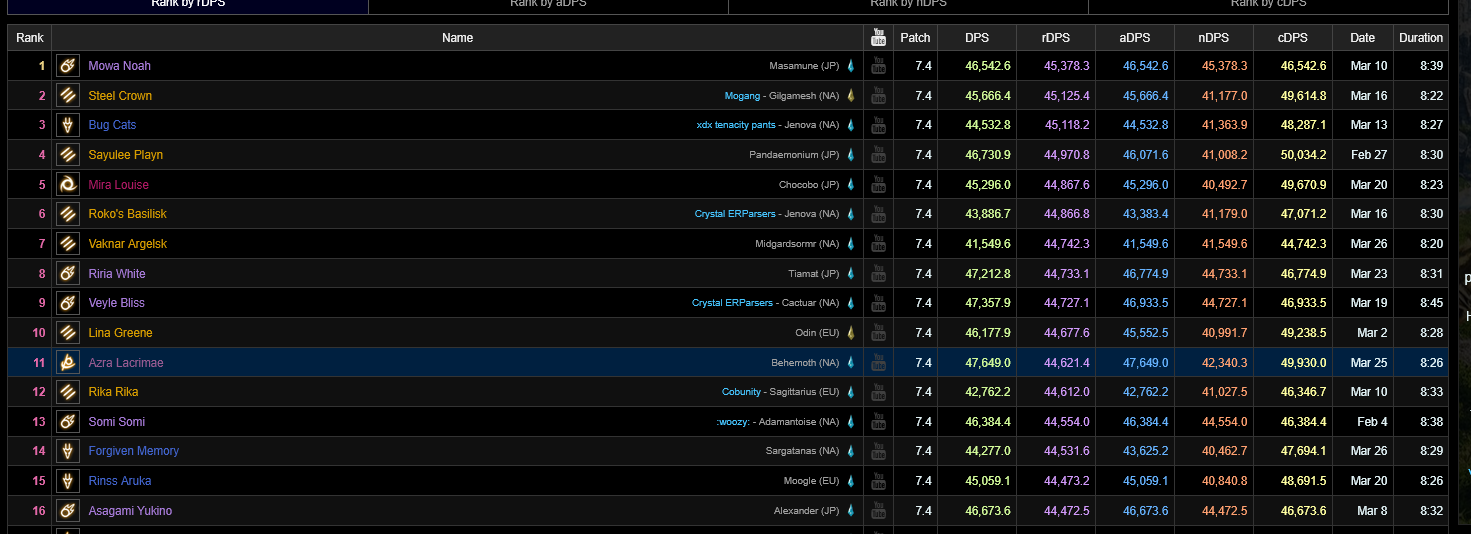Click the nDPS value 42,340.3
Screen dimensions: 1471x534
coord(1225,363)
